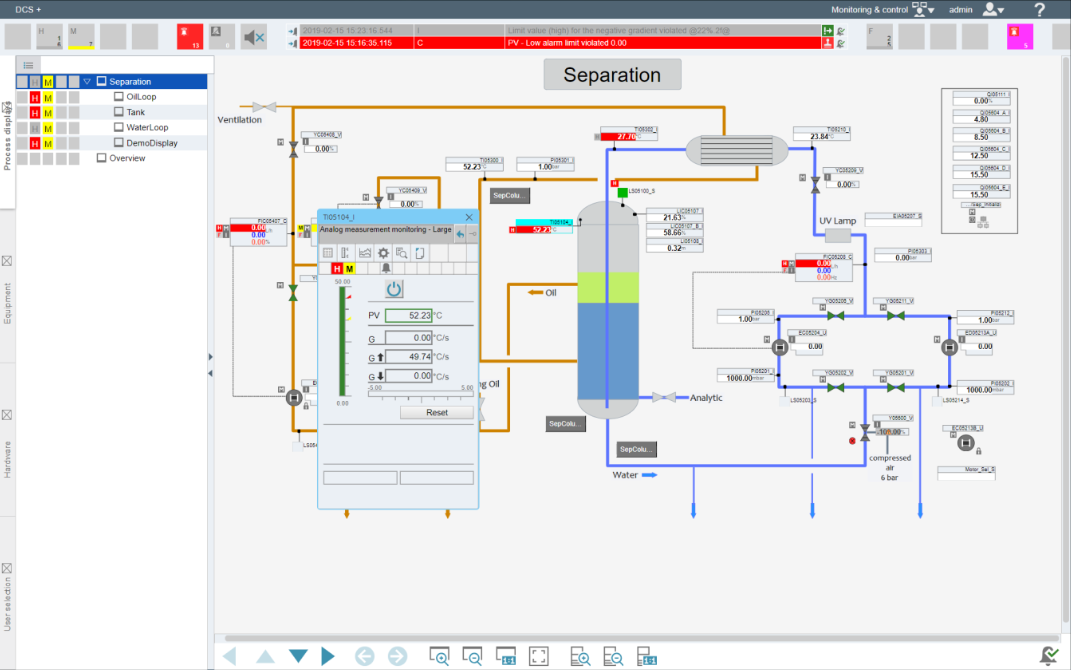The width and height of the screenshot is (1071, 670).
Task: Click the PV value field 52.23
Action: tap(408, 315)
